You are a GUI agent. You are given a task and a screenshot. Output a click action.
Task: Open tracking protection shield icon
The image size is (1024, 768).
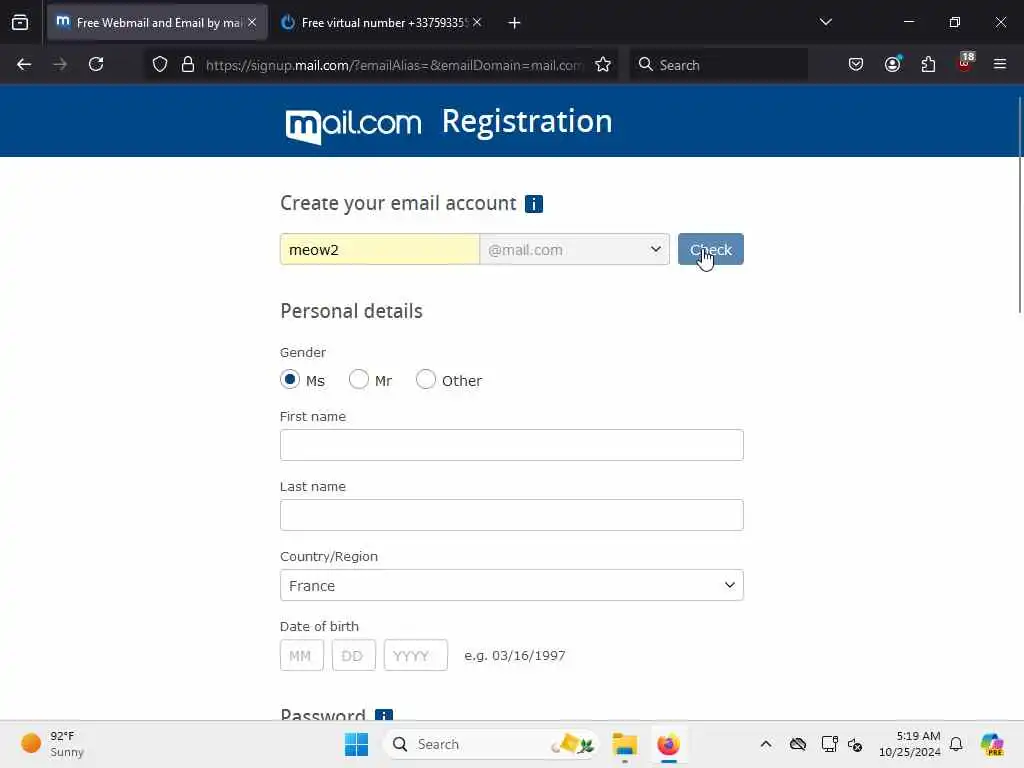click(x=160, y=64)
